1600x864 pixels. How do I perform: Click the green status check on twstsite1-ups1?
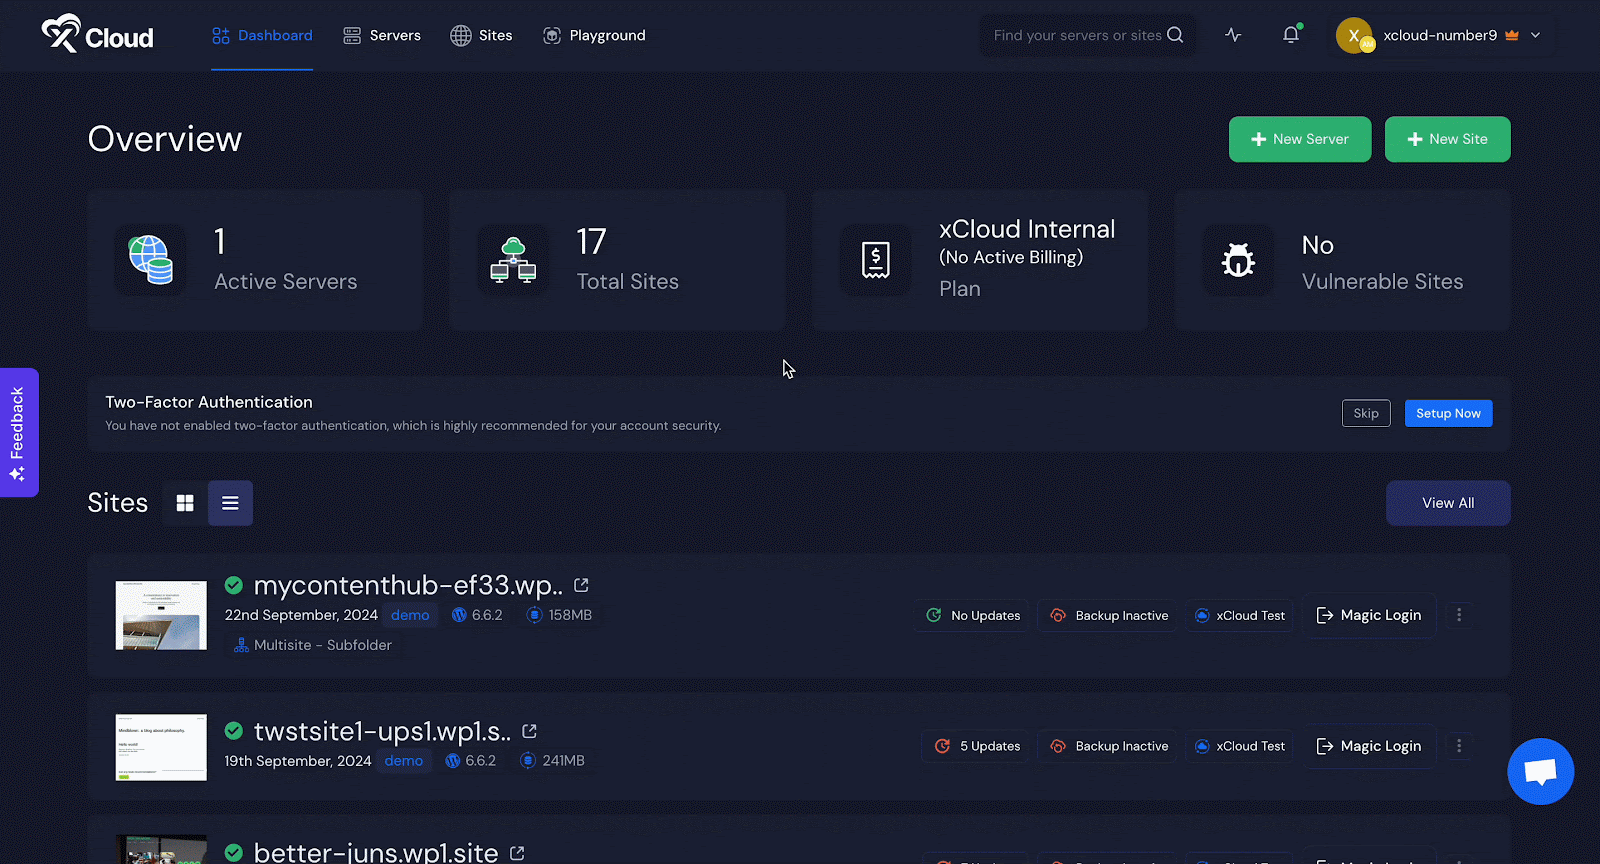pos(234,730)
